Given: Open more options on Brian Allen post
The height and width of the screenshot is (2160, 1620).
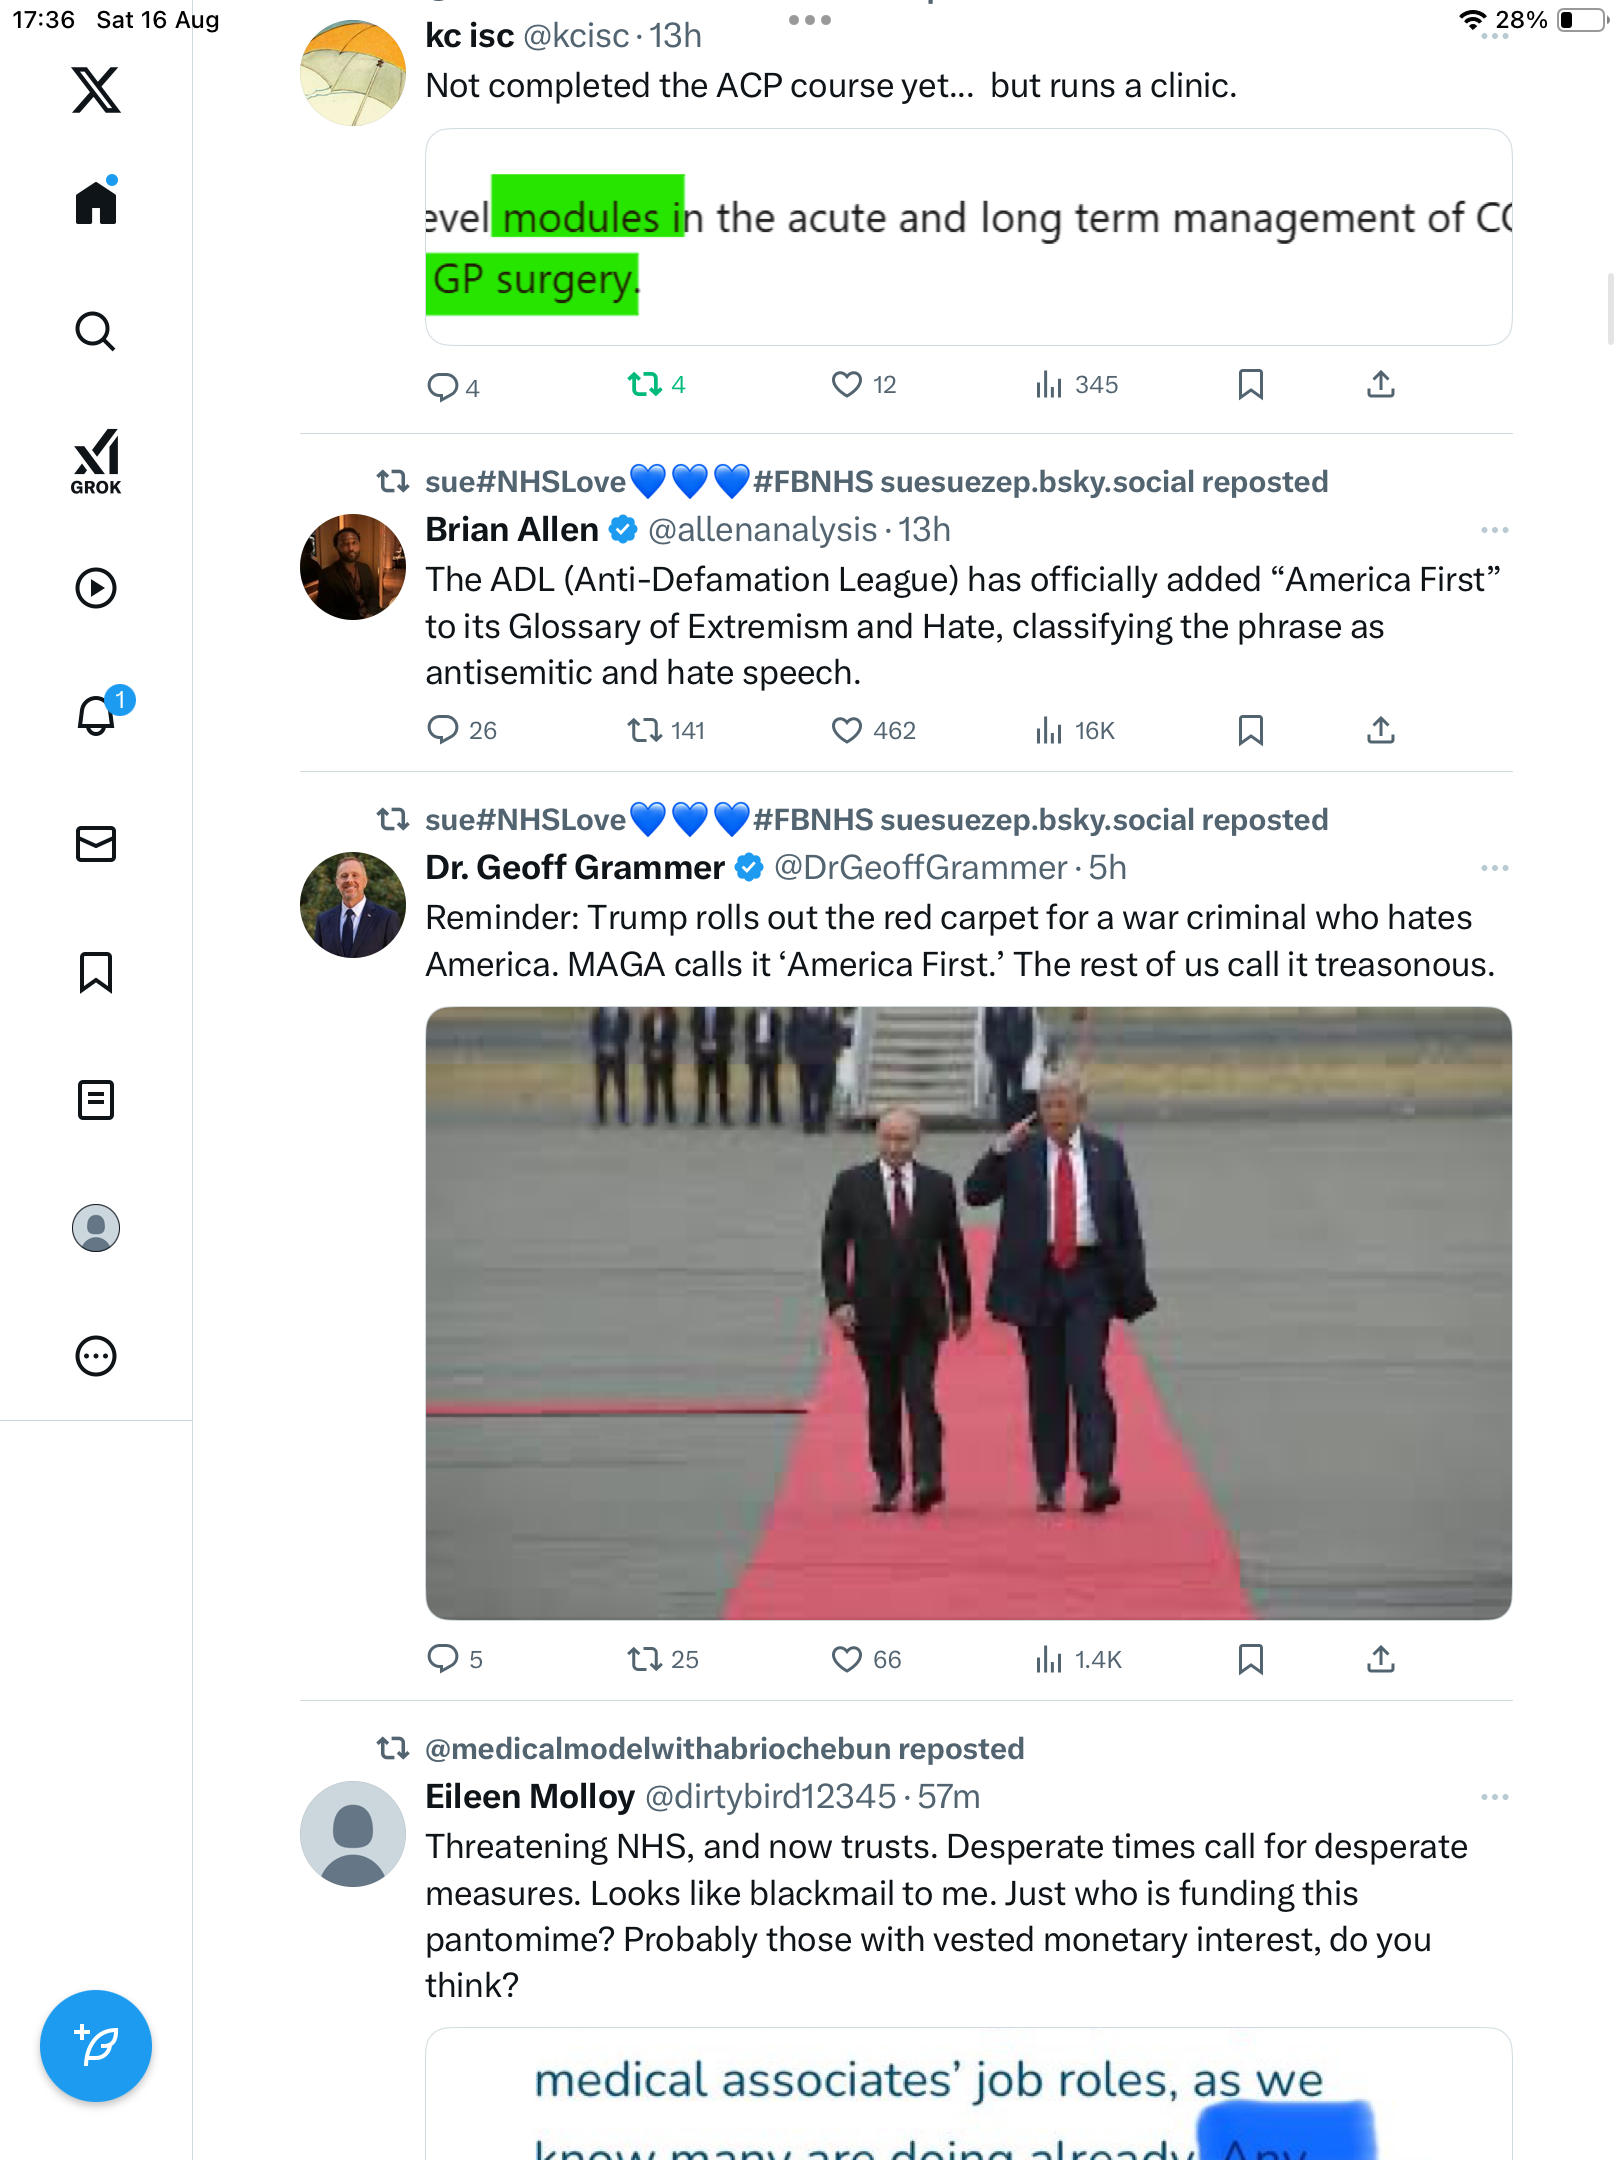Looking at the screenshot, I should [1494, 530].
